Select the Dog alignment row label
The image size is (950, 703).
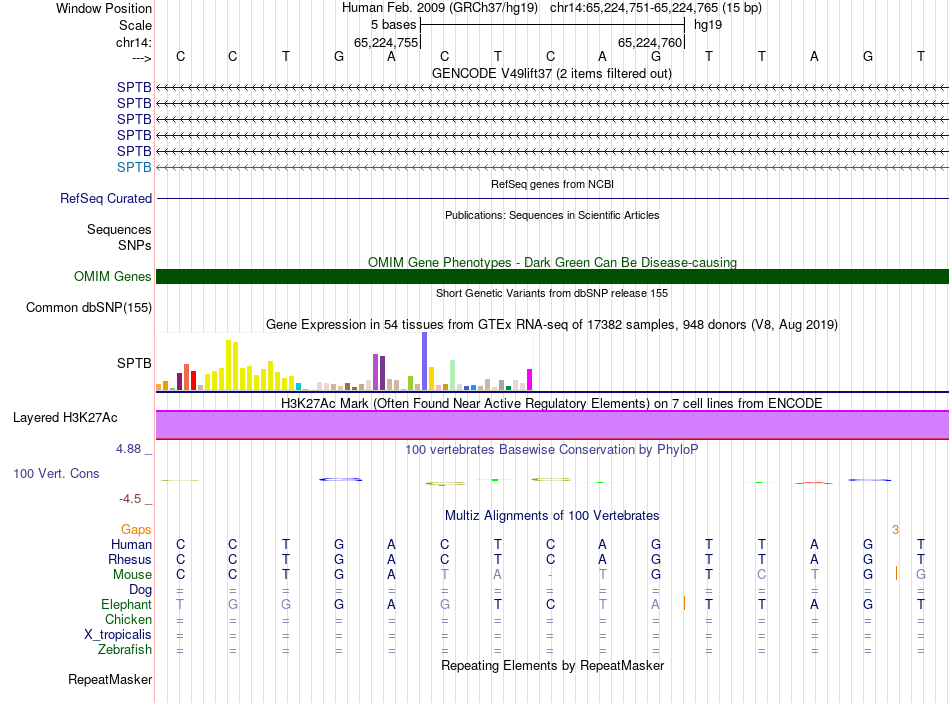[x=140, y=590]
